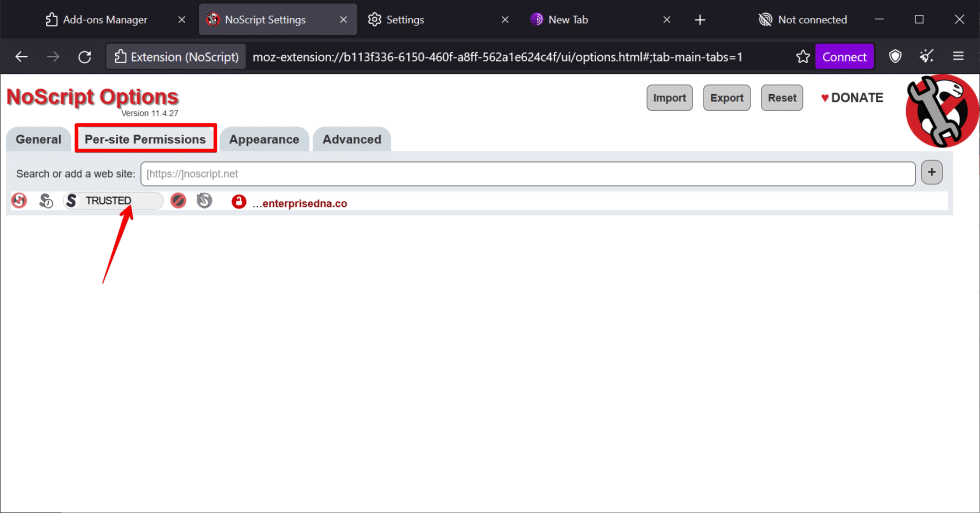Open a new tab with plus icon
Image resolution: width=980 pixels, height=513 pixels.
pos(700,20)
